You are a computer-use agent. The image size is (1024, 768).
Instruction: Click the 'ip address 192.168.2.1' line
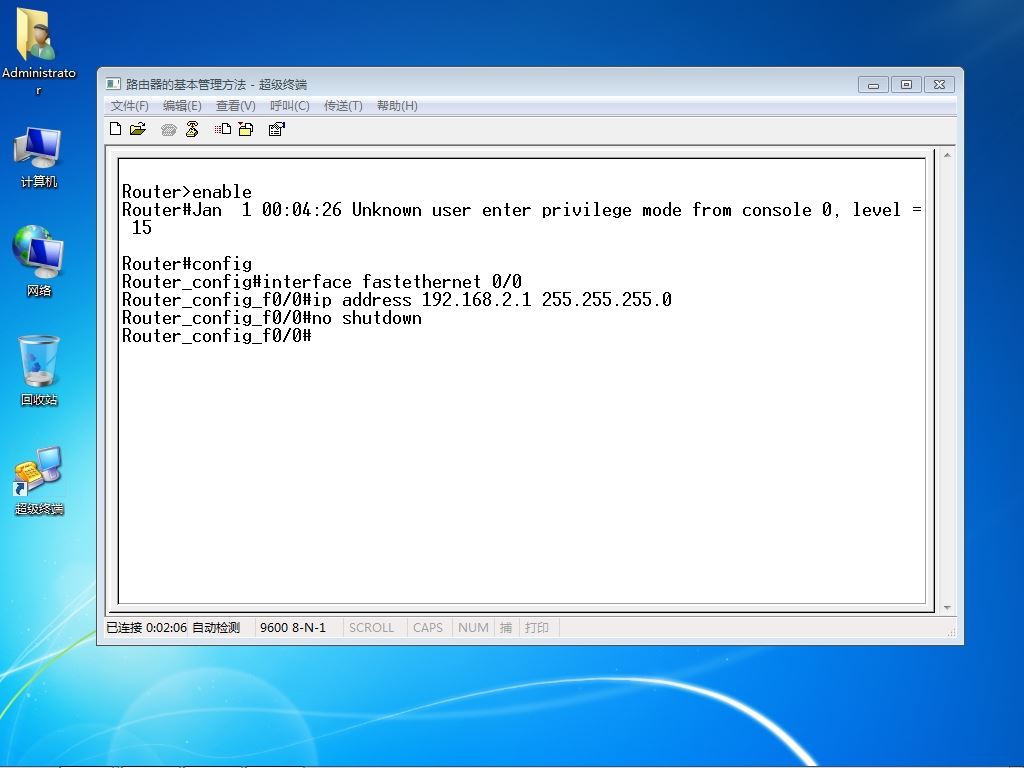pyautogui.click(x=396, y=300)
